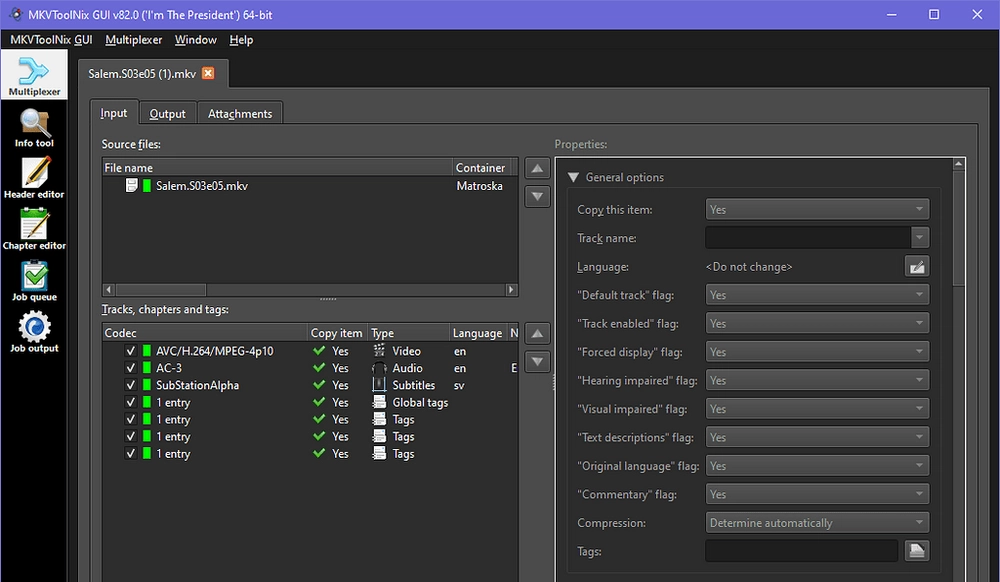Click the Copy item column header
Screen dimensions: 1000x582
(x=337, y=333)
